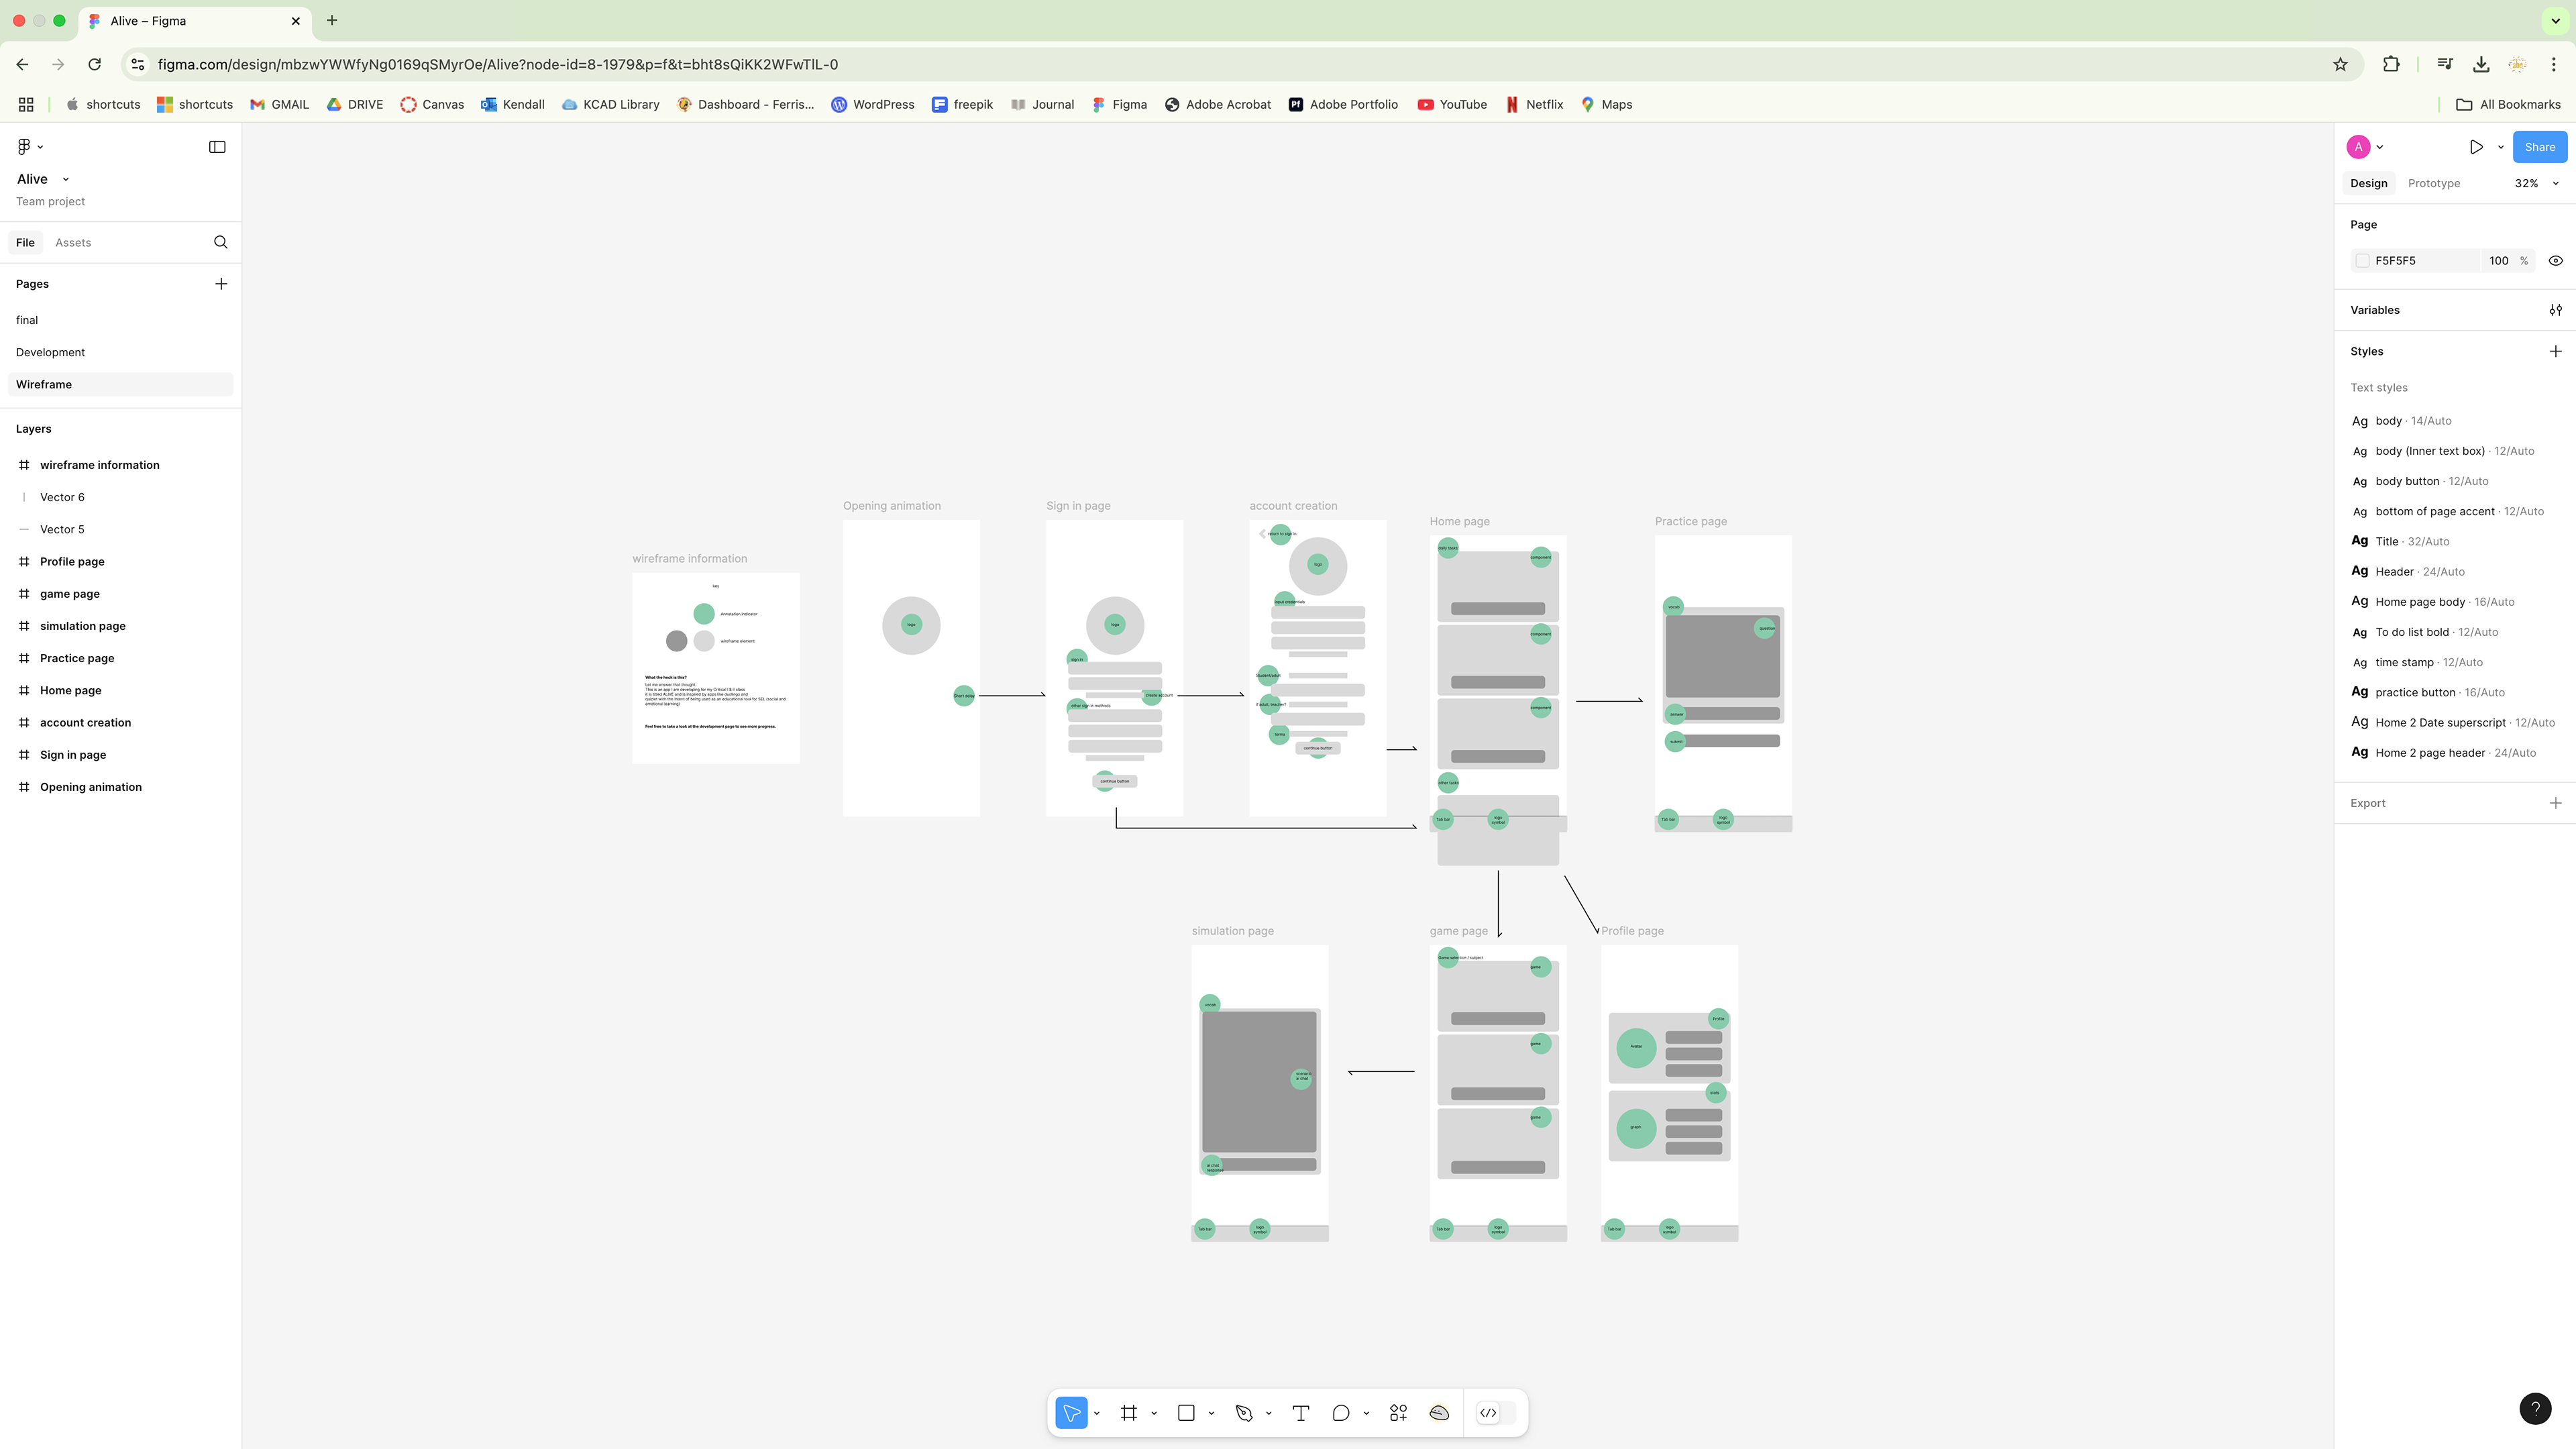
Task: Click the search icon in left panel
Action: coord(221,242)
